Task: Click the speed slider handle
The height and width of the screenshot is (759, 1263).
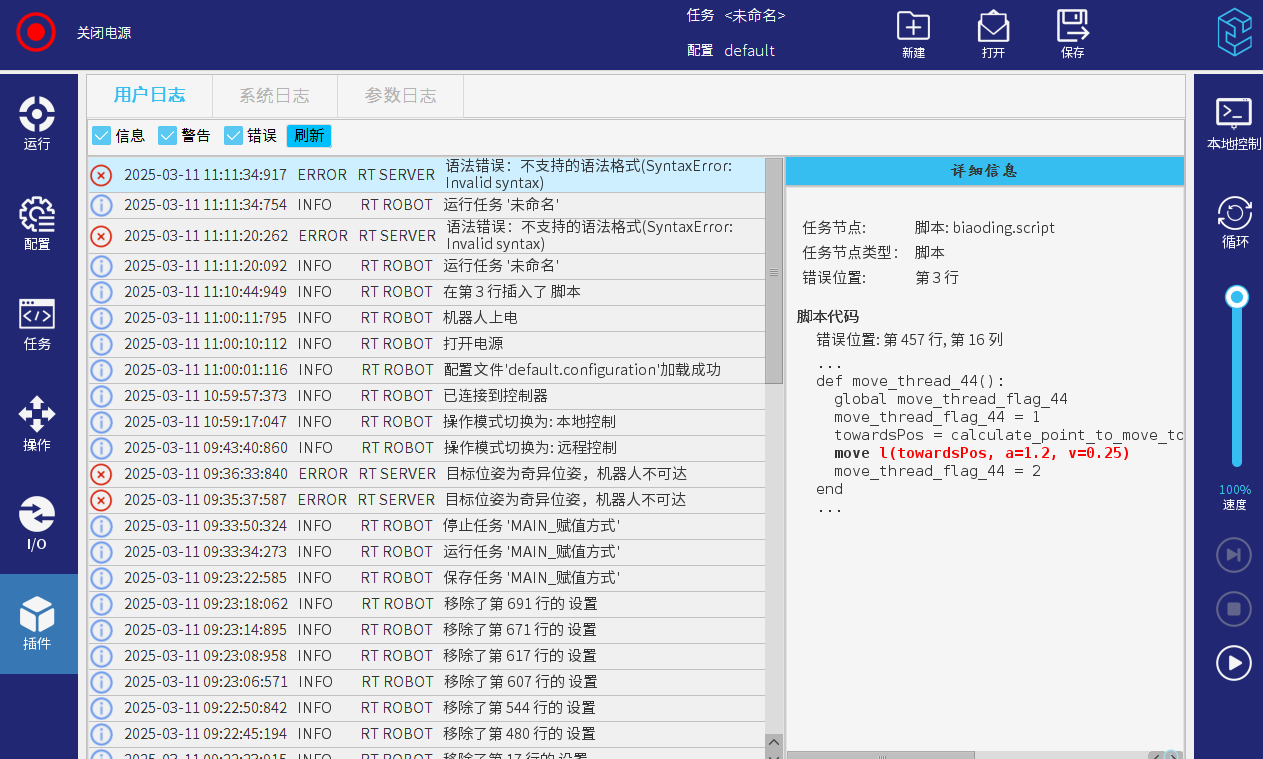Action: [1237, 297]
